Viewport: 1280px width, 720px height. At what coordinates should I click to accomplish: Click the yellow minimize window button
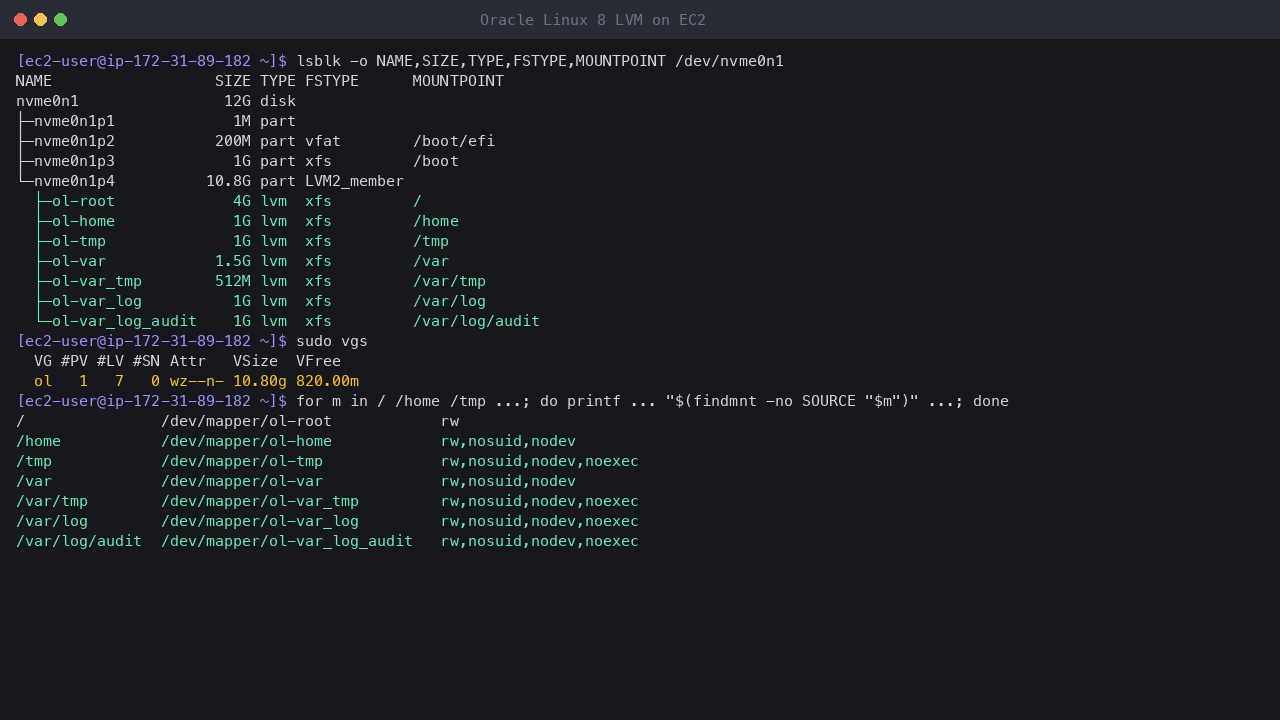click(41, 20)
